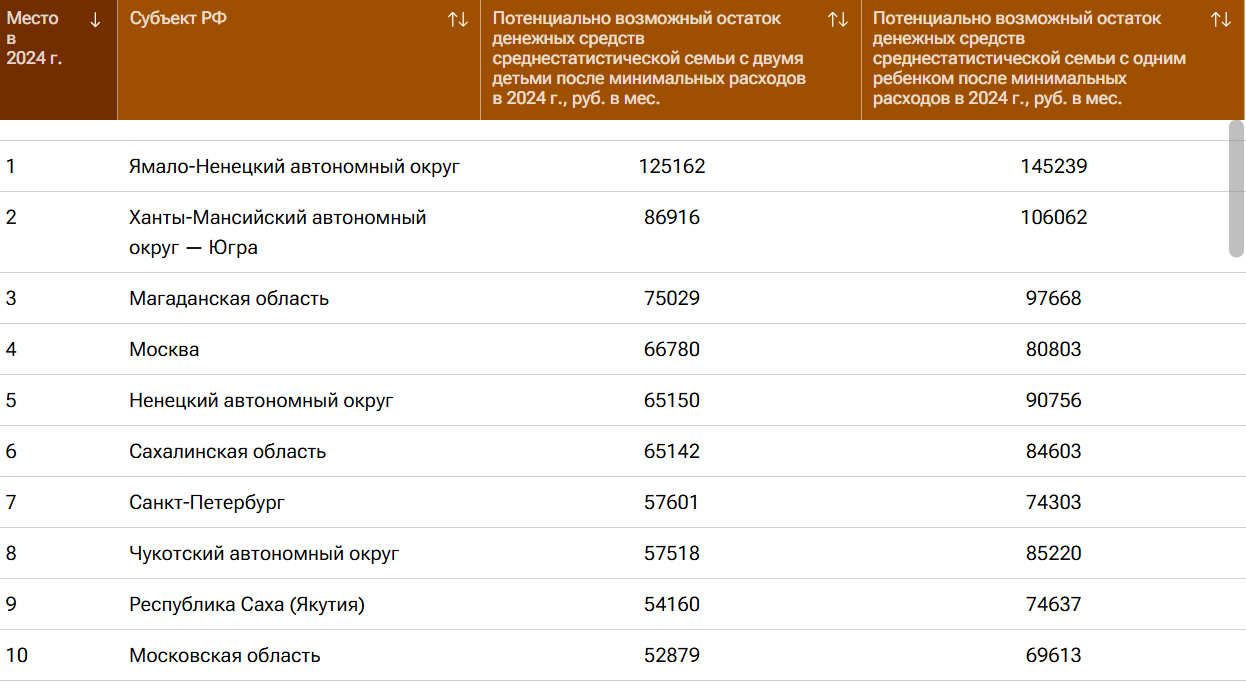Click the Магаданская область row
The image size is (1246, 682).
229,299
